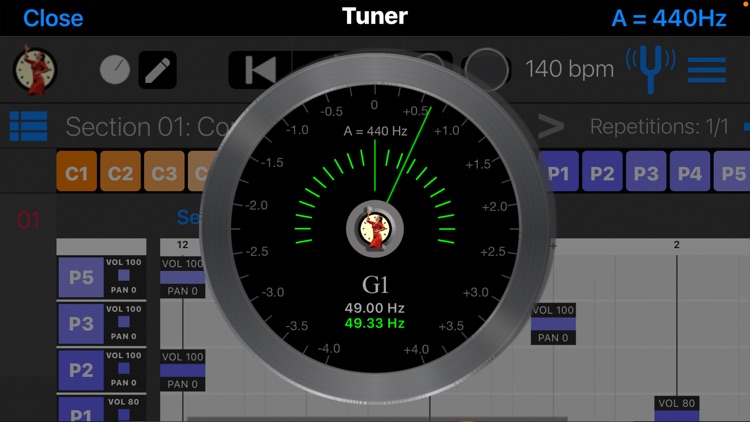750x422 pixels.
Task: Select the P3 track header
Action: tap(81, 324)
